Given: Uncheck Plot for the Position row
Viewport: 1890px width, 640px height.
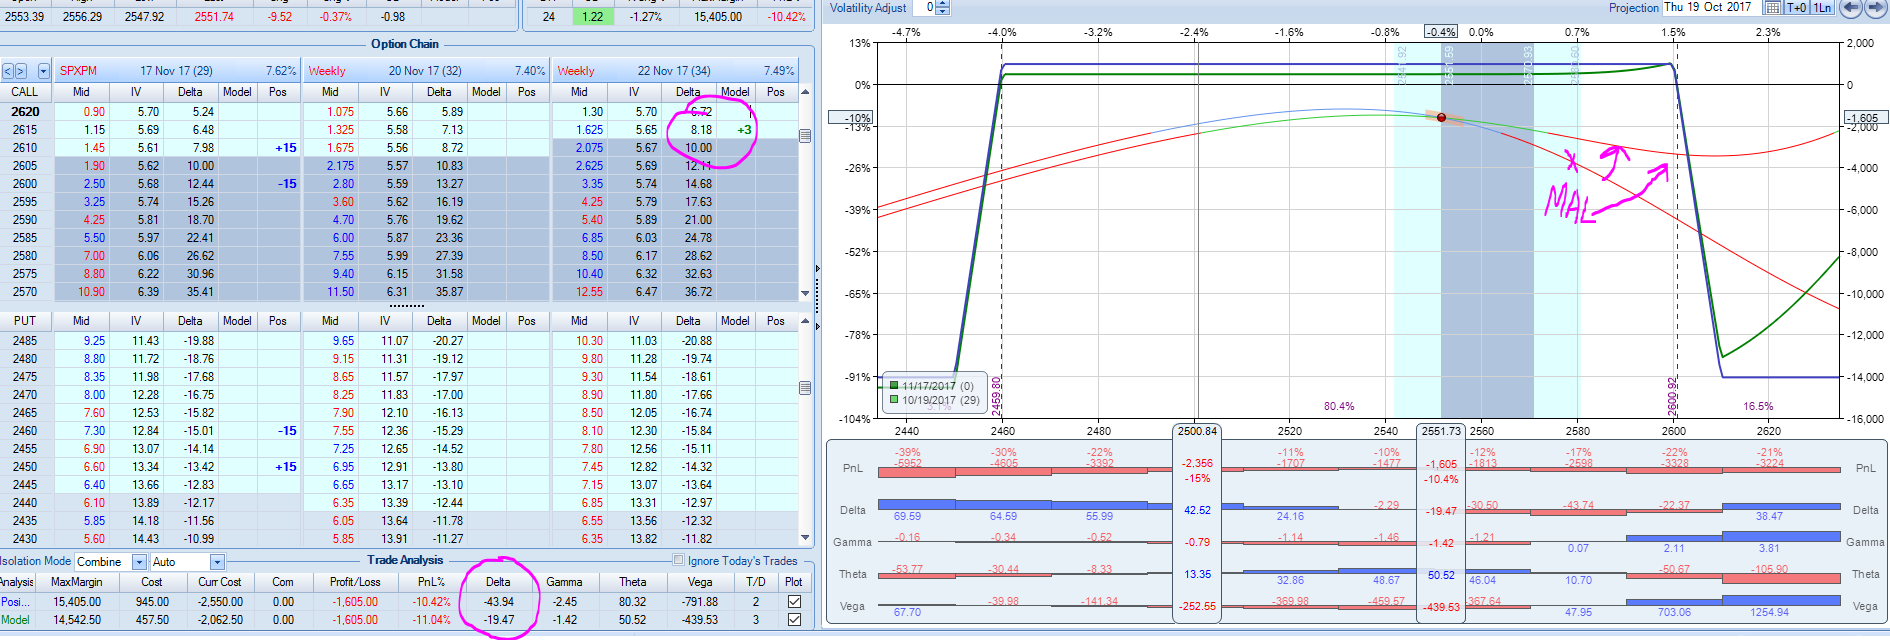Looking at the screenshot, I should (794, 602).
